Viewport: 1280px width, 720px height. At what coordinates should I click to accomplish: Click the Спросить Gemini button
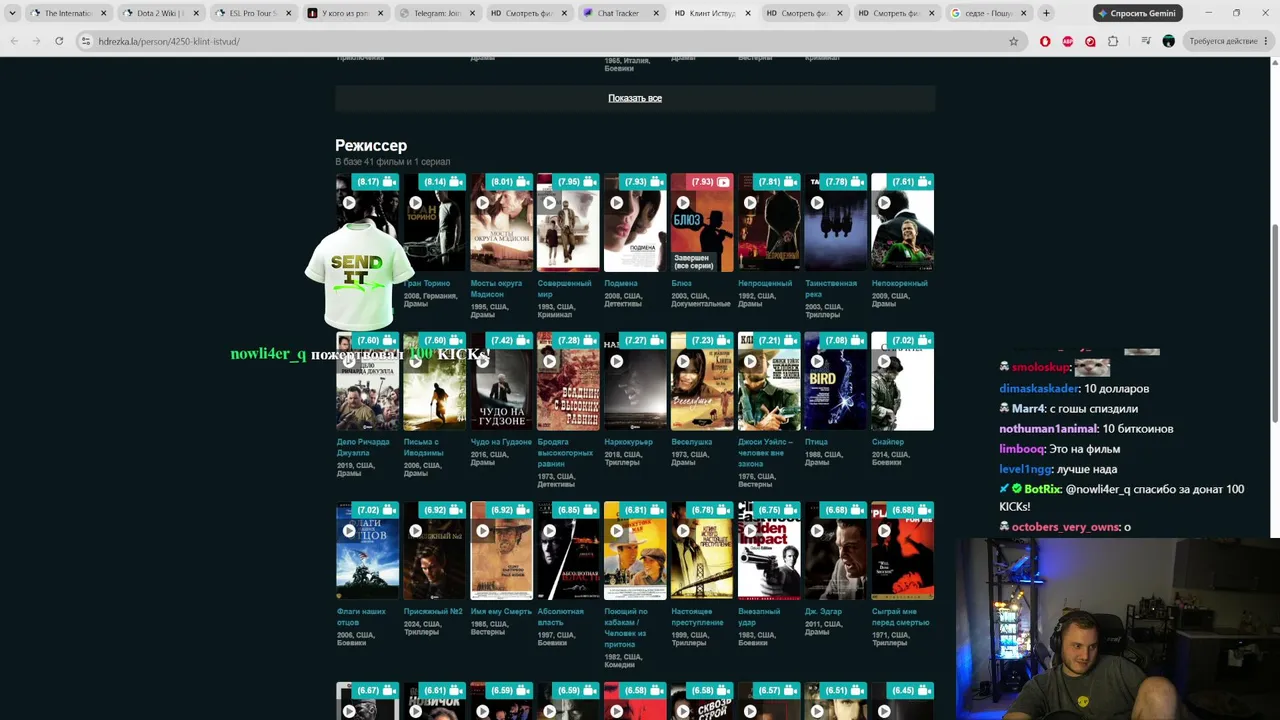[1138, 13]
